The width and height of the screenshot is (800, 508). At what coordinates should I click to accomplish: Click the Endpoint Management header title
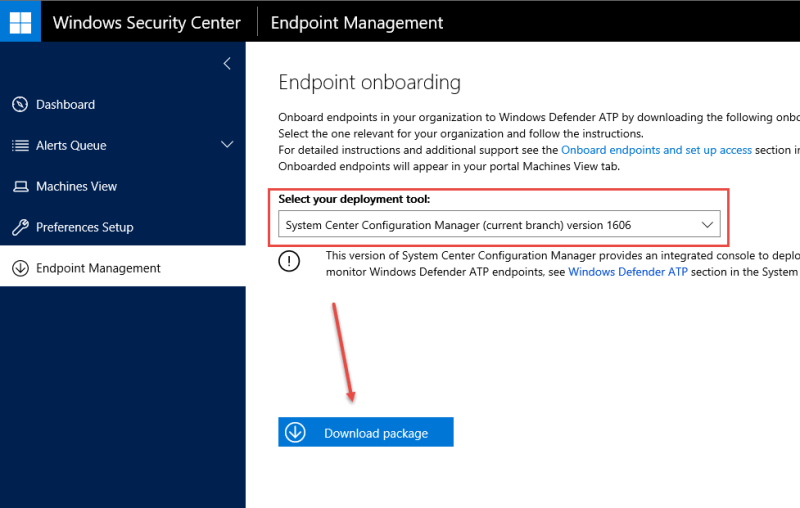[x=357, y=22]
